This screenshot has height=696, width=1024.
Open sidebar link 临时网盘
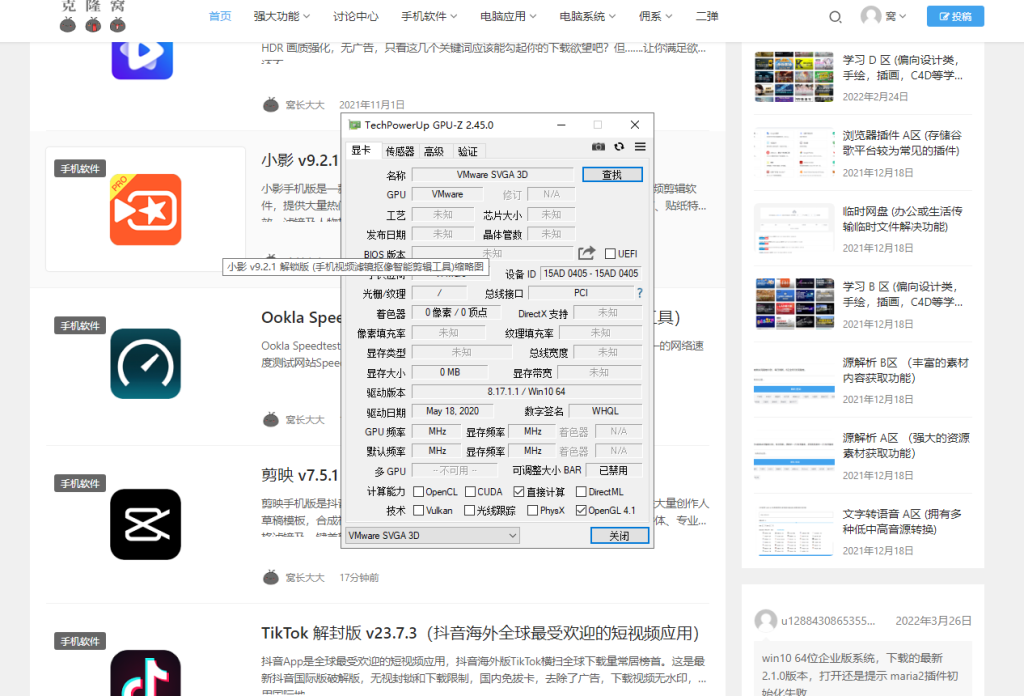pos(902,219)
